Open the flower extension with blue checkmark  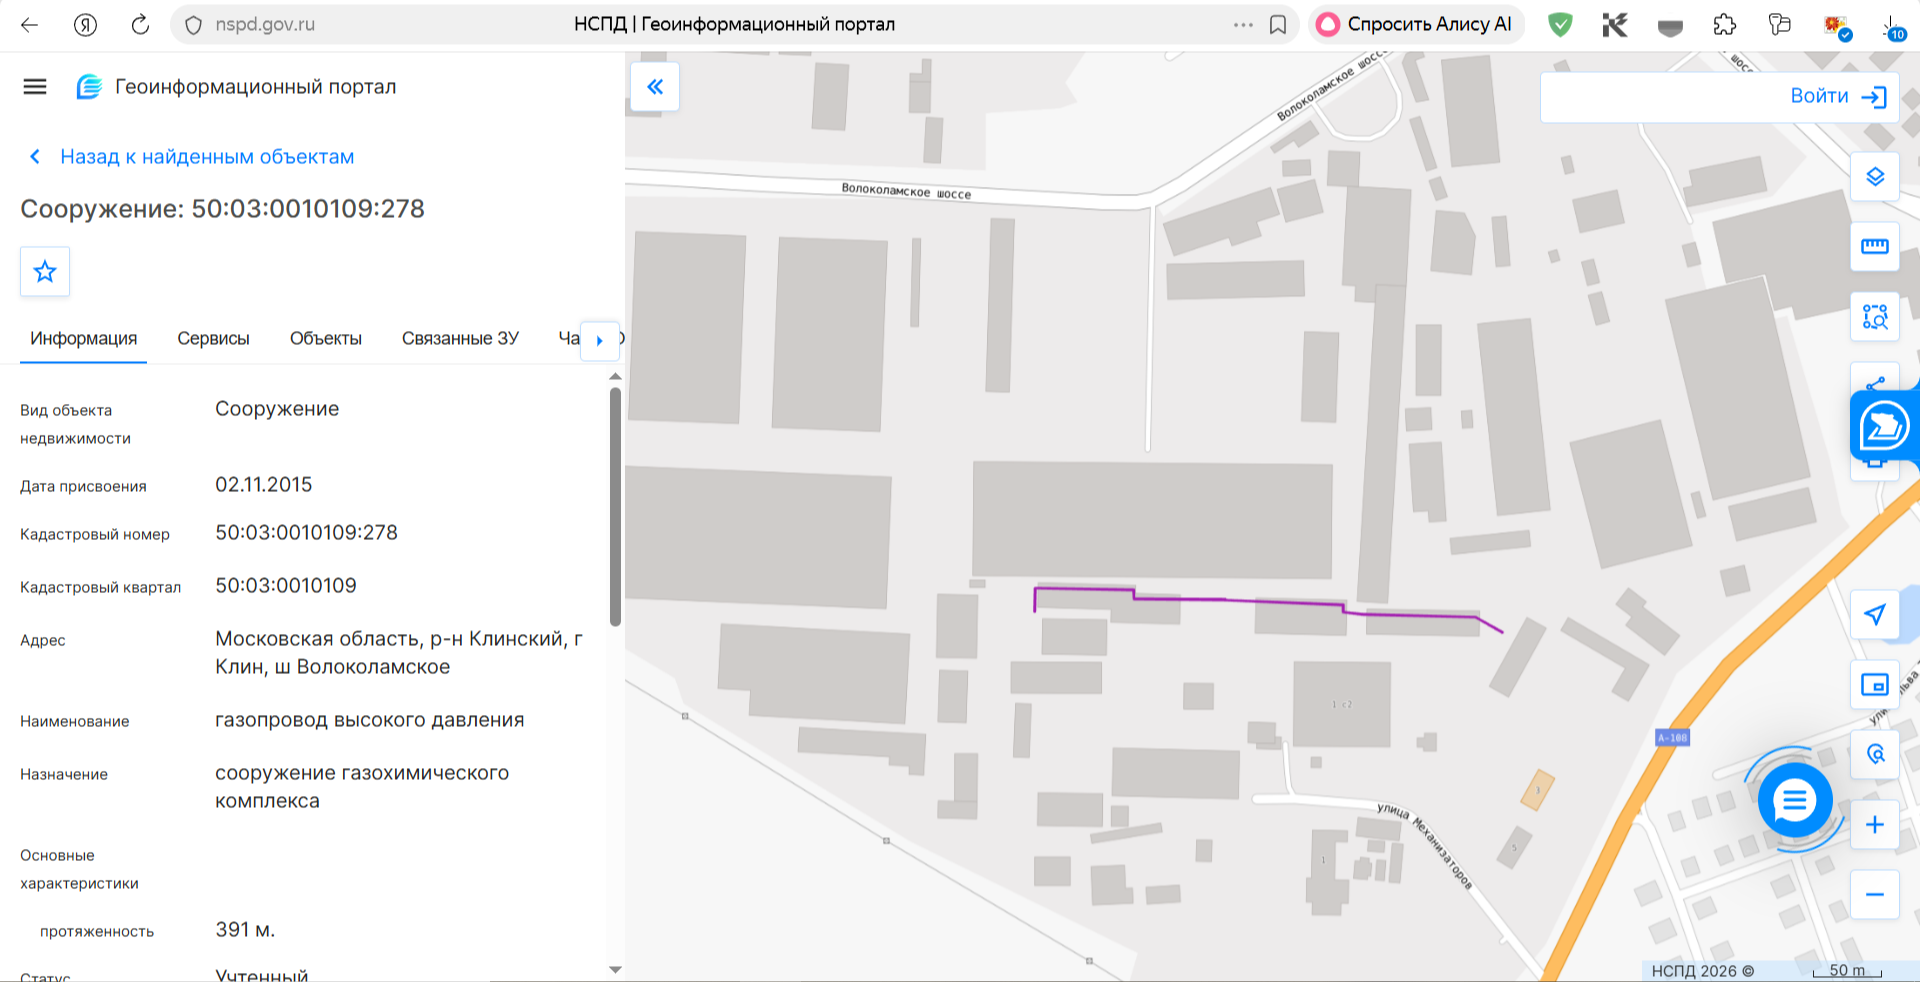click(1837, 27)
